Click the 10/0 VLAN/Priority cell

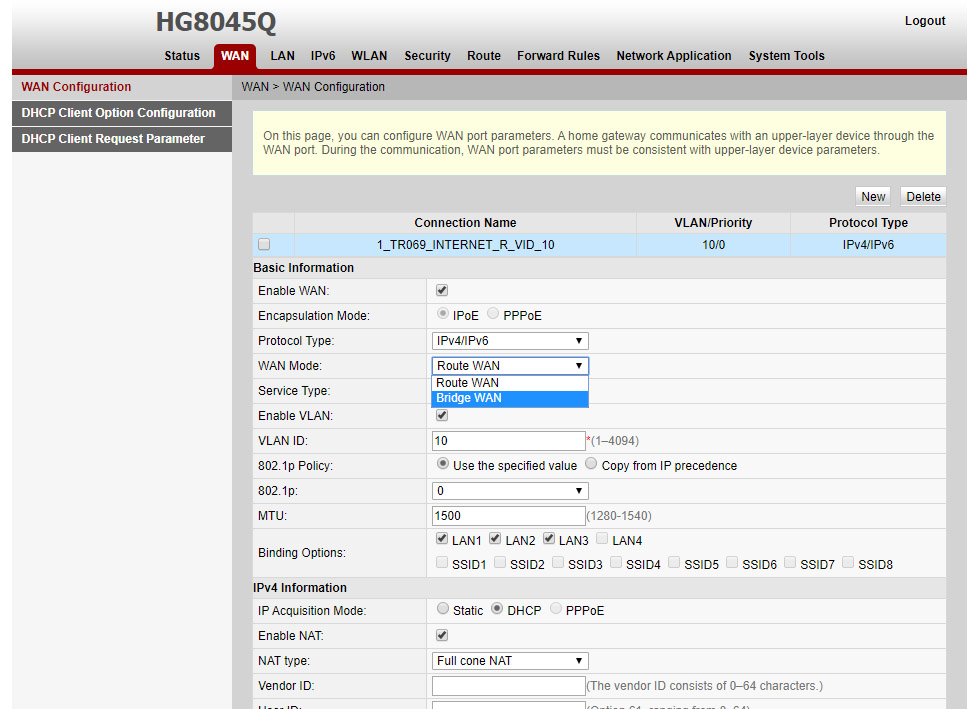(713, 245)
